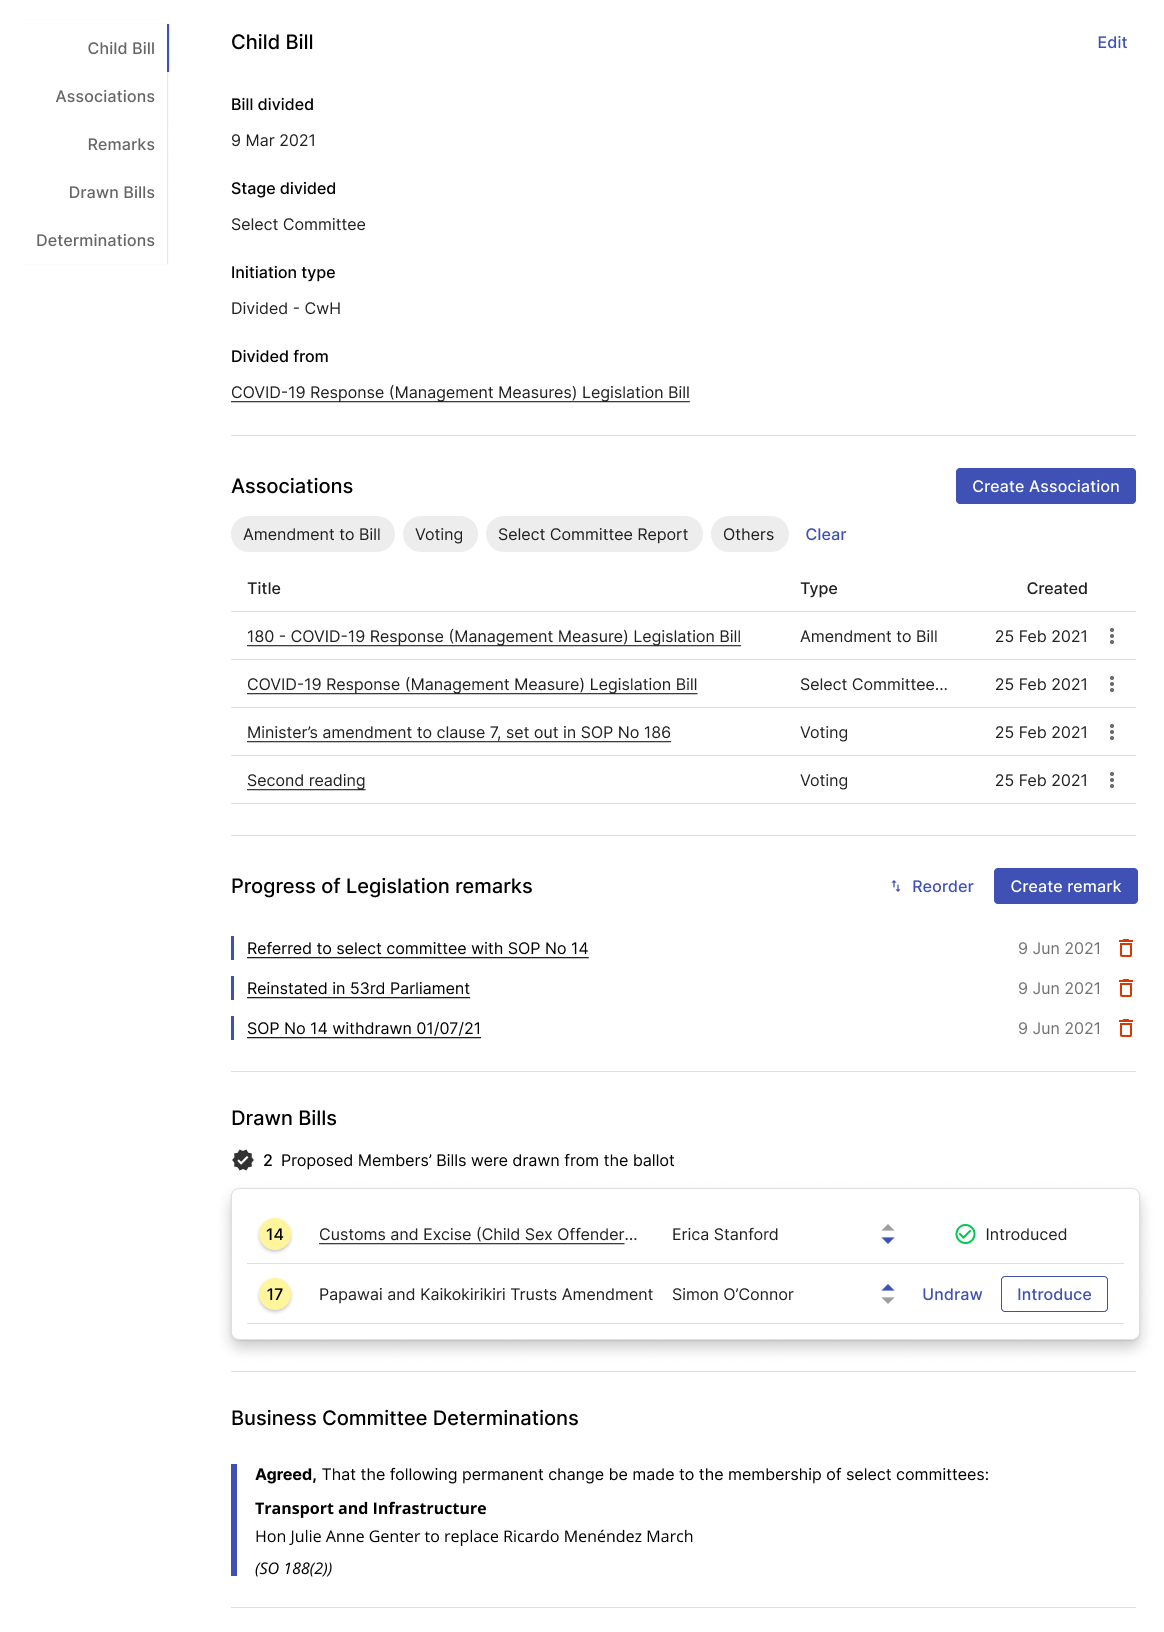Open 'Referred to select committee with SOP No 14'
The image size is (1164, 1632).
pos(417,948)
